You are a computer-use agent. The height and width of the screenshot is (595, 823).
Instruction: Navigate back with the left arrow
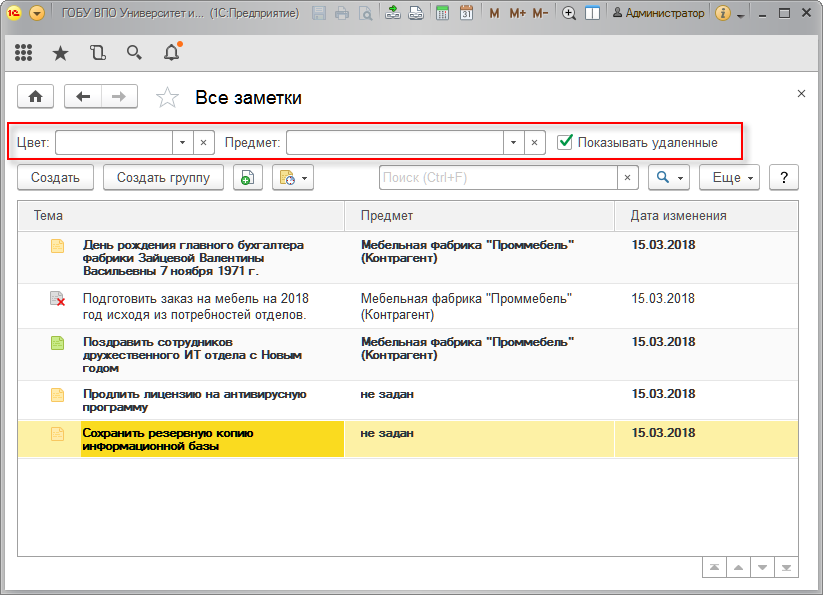coord(83,97)
